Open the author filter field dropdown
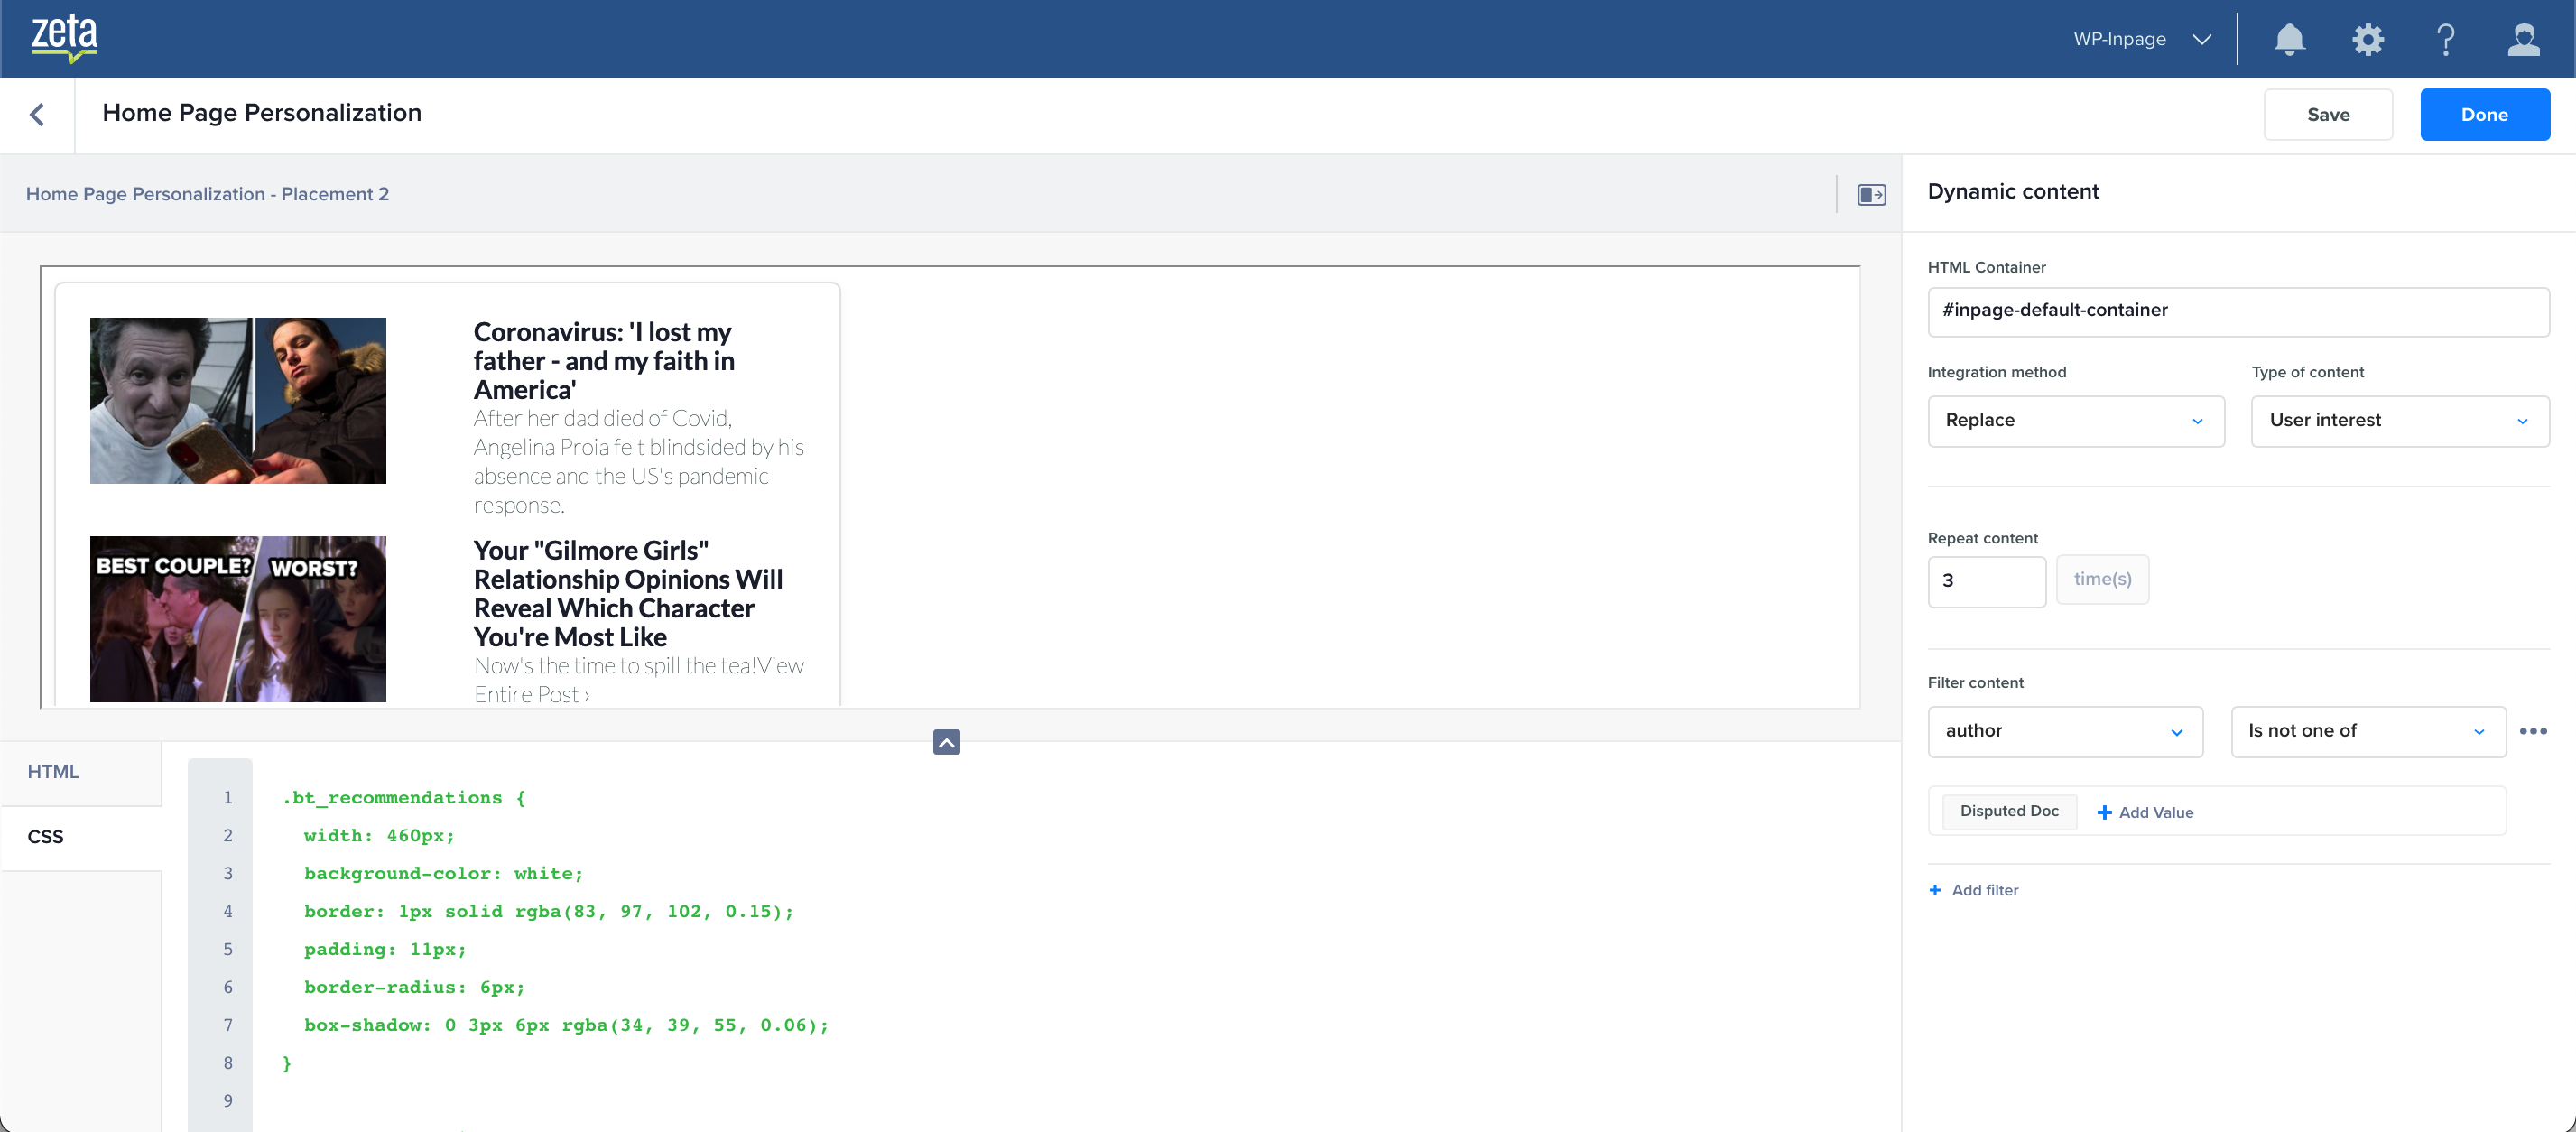The height and width of the screenshot is (1132, 2576). (2064, 731)
